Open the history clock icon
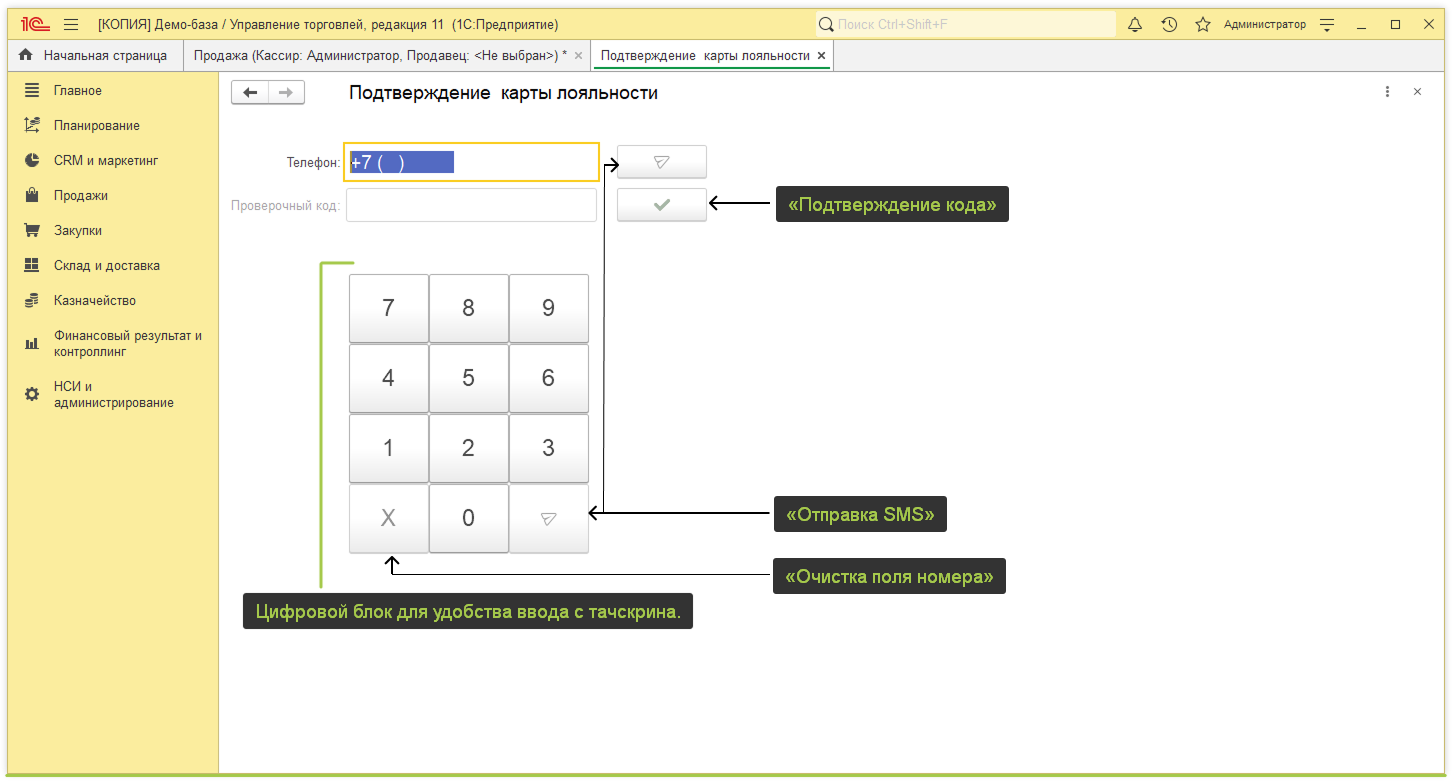Image resolution: width=1452 pixels, height=781 pixels. 1169,24
